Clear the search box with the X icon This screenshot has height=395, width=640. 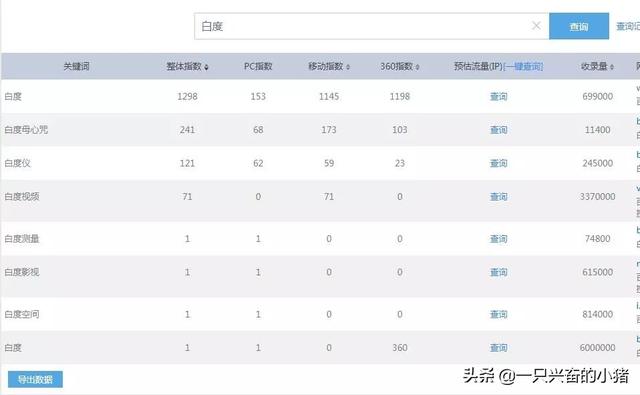click(x=536, y=26)
